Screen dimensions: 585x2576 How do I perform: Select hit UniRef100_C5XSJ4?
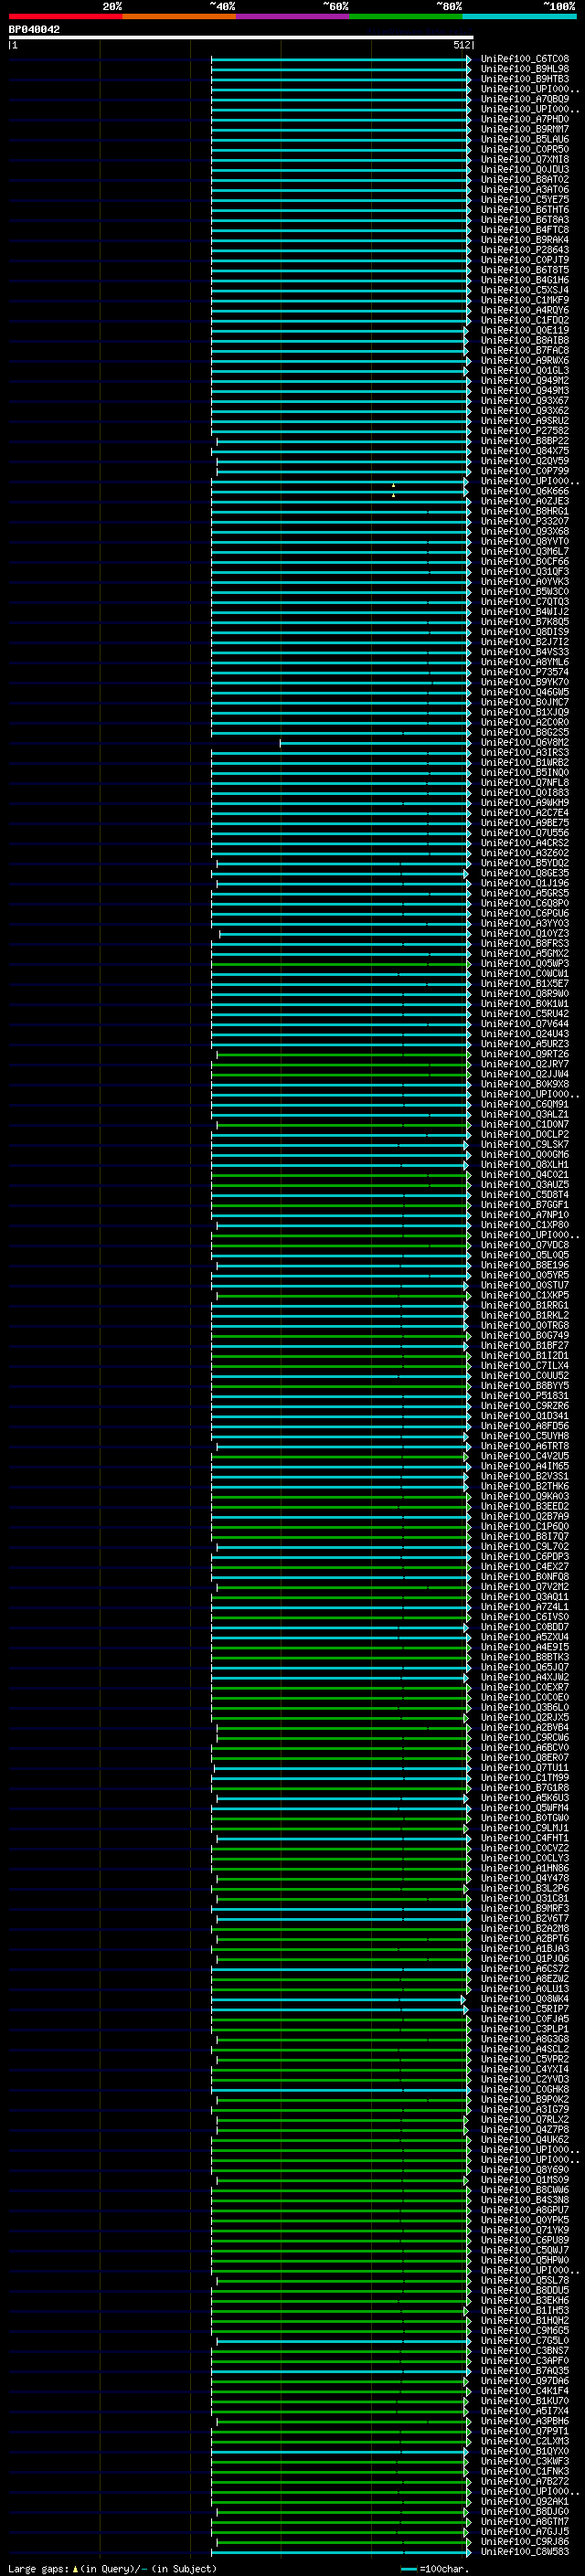(524, 290)
